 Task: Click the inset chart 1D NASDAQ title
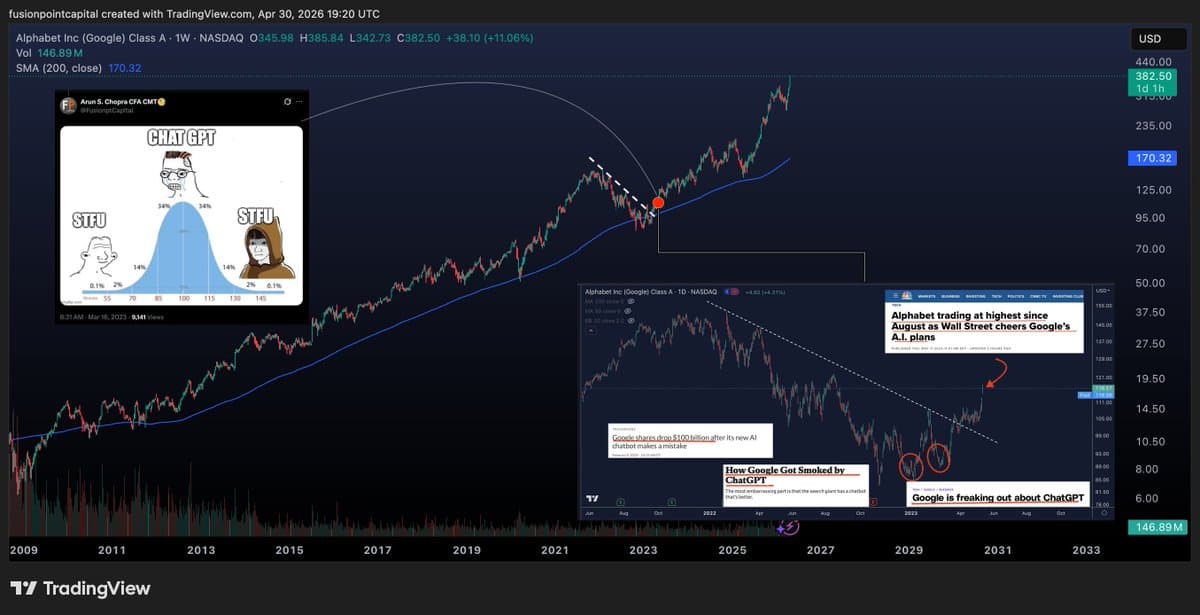pos(652,291)
